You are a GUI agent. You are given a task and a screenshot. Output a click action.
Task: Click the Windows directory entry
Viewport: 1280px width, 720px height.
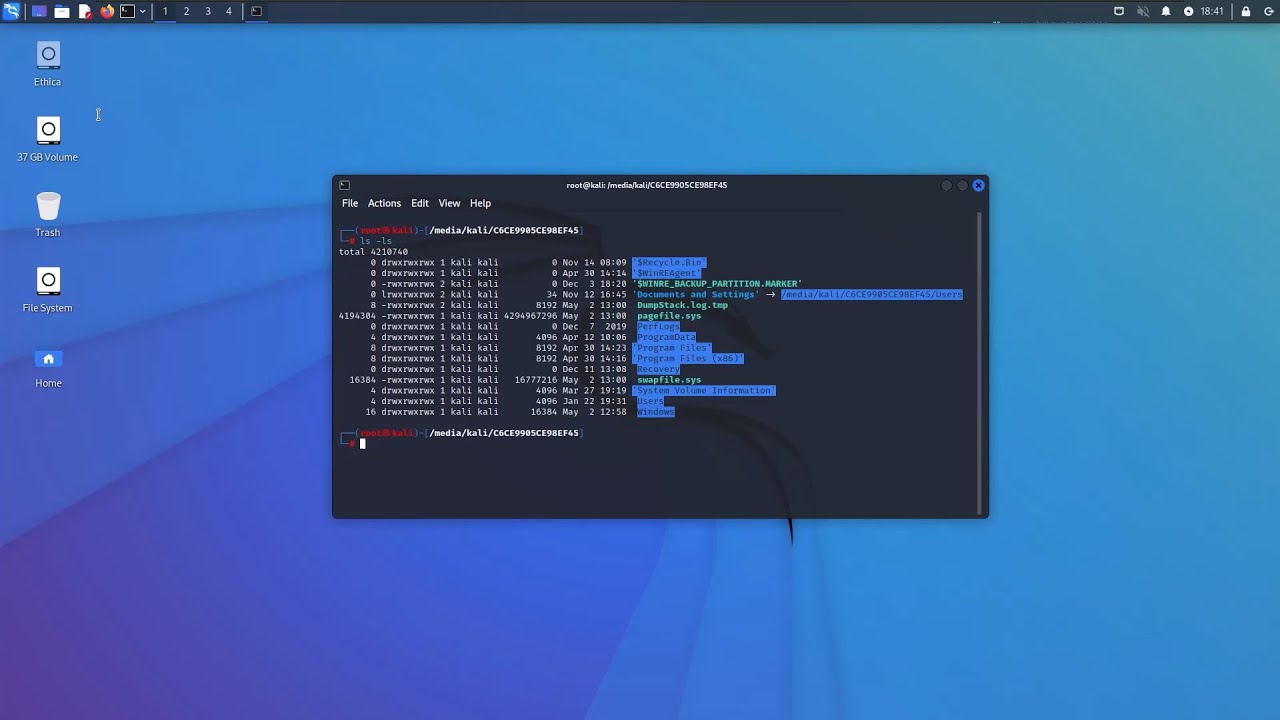(656, 412)
